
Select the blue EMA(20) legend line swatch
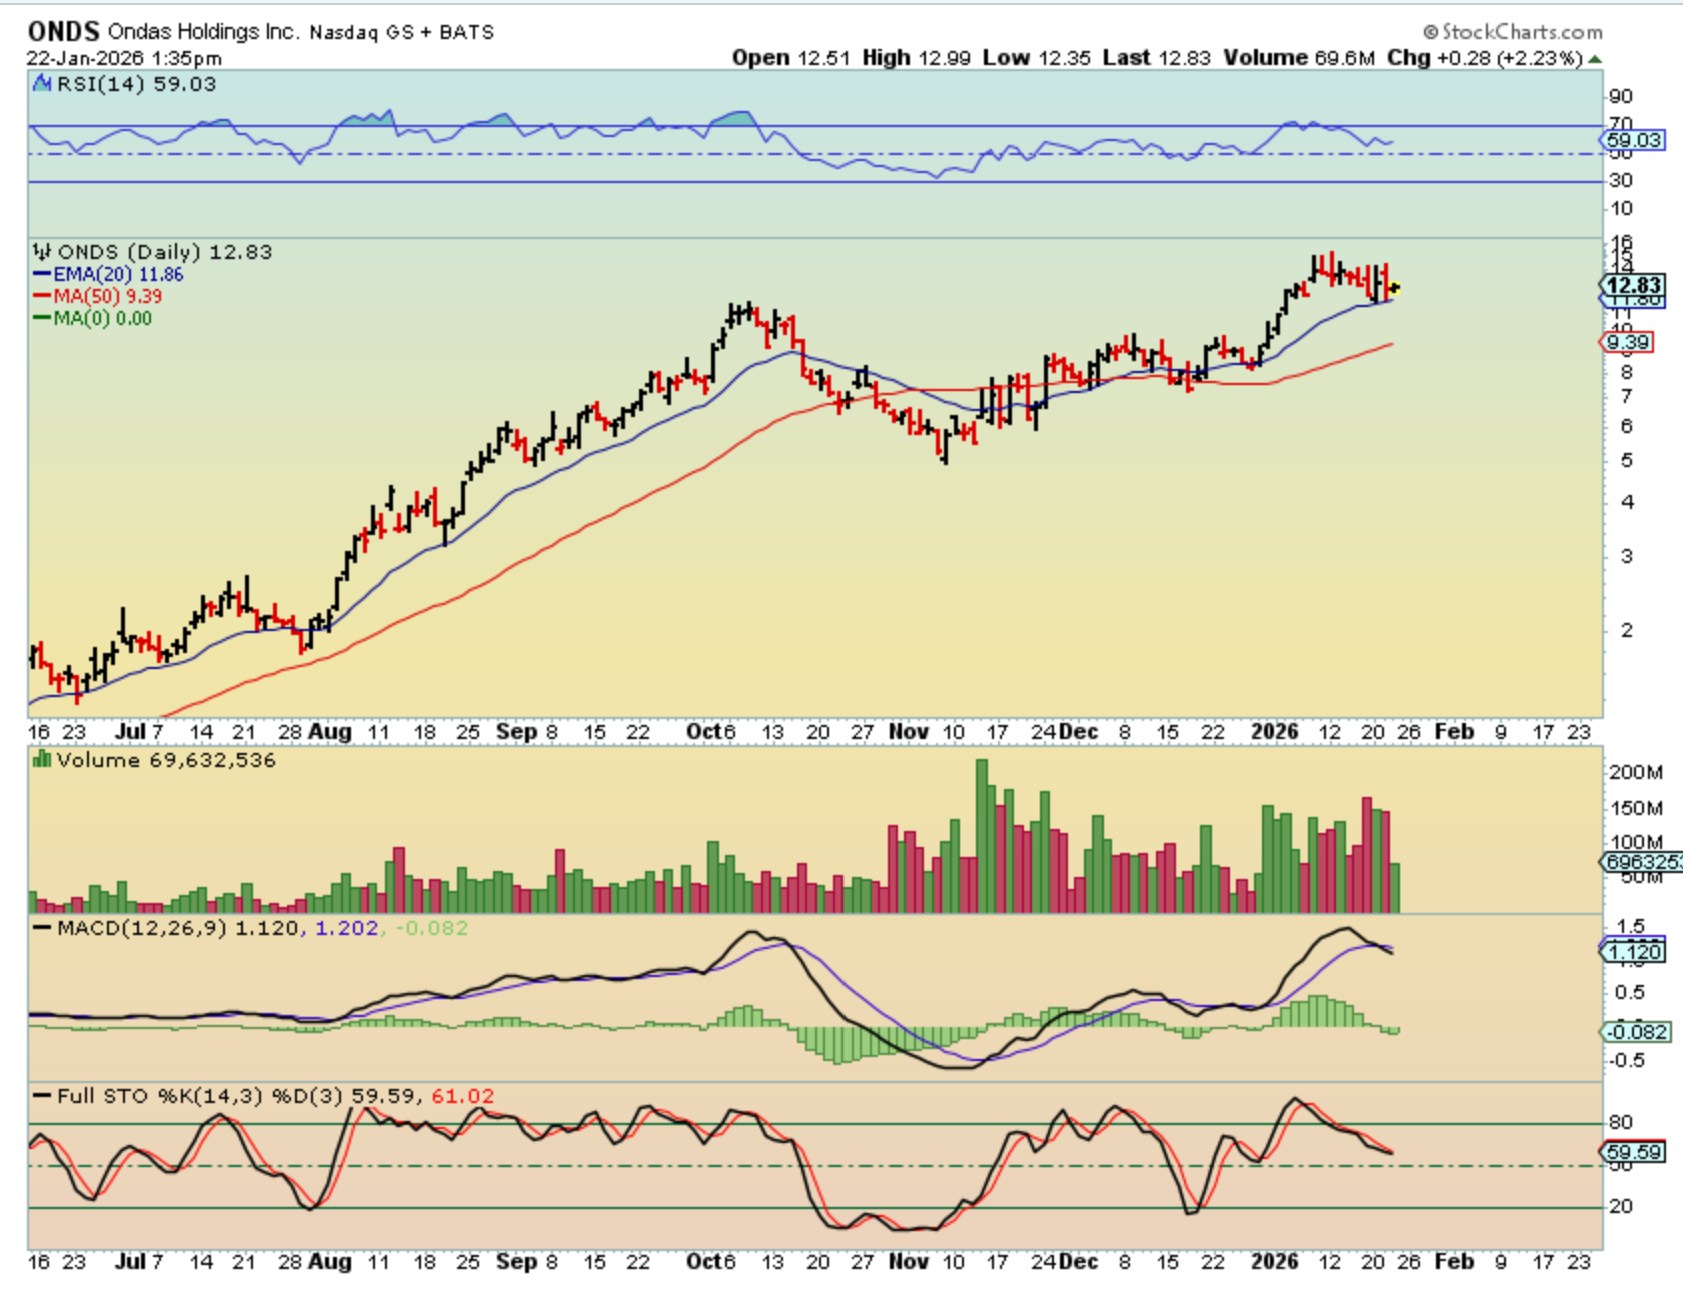click(x=42, y=274)
